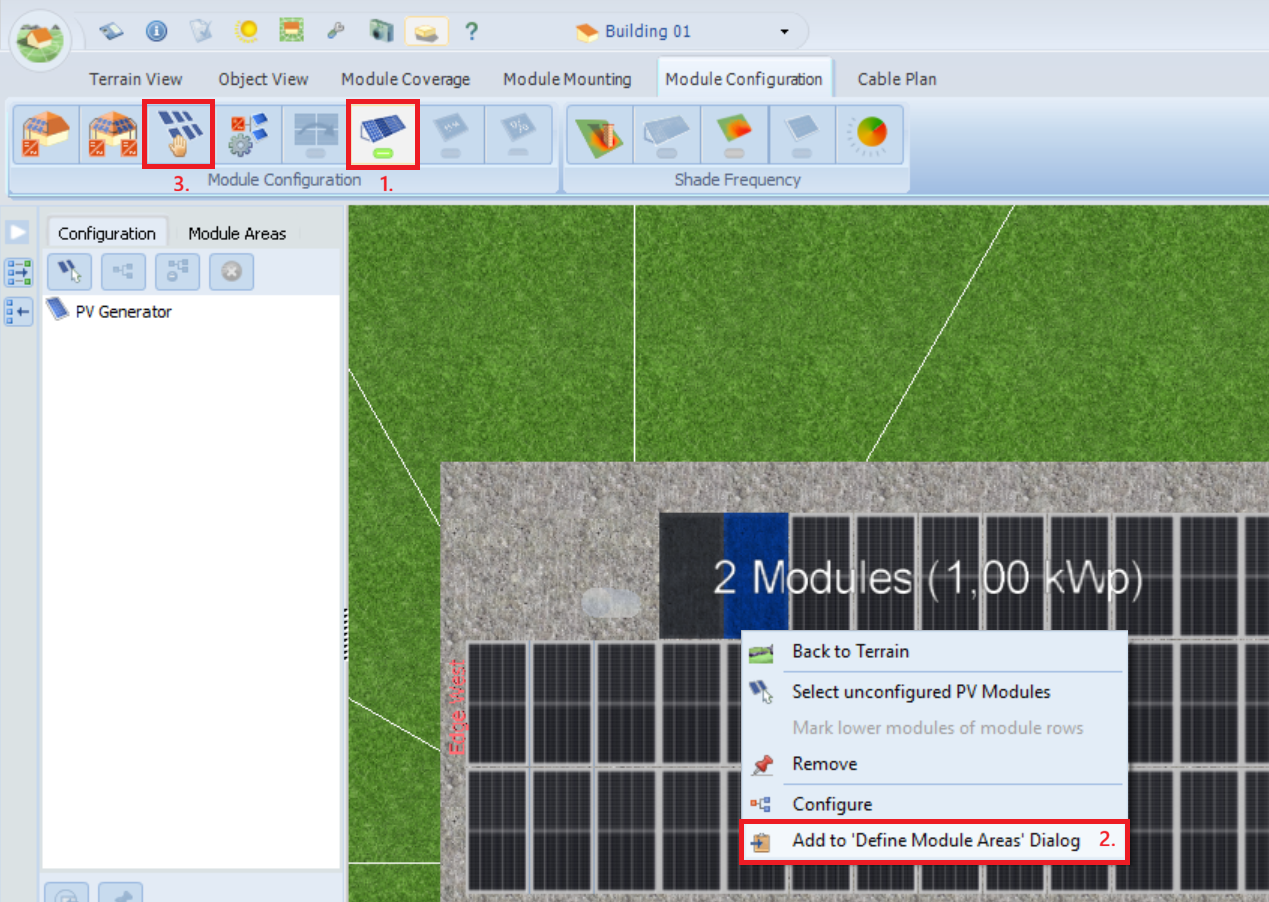Open the Cable Plan ribbon tab
This screenshot has width=1269, height=902.
(897, 79)
